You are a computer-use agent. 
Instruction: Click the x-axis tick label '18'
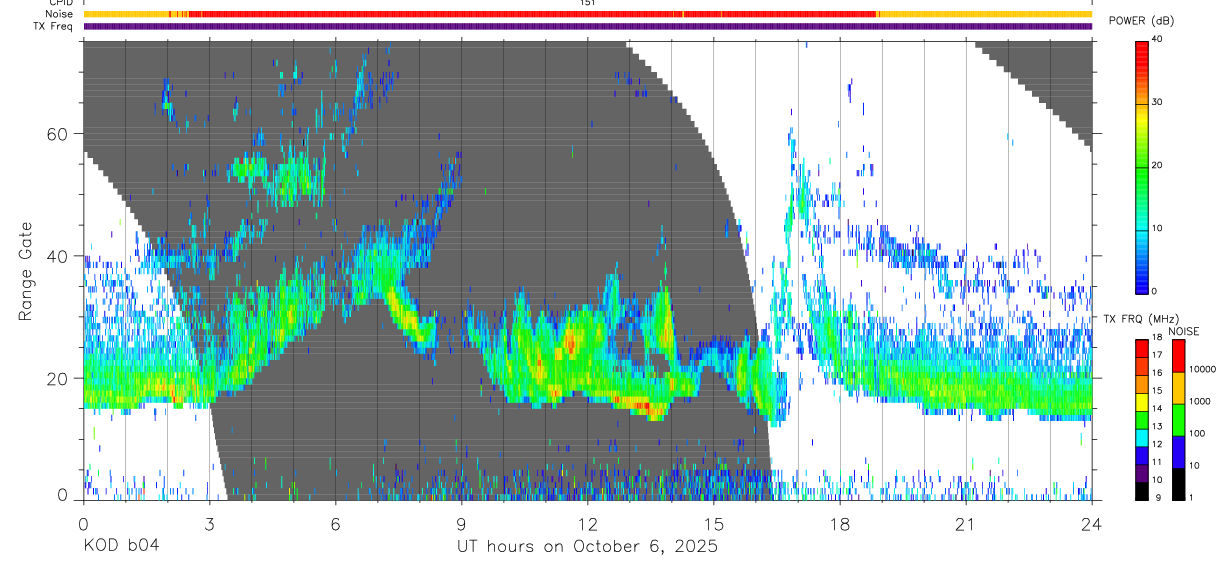pos(839,523)
